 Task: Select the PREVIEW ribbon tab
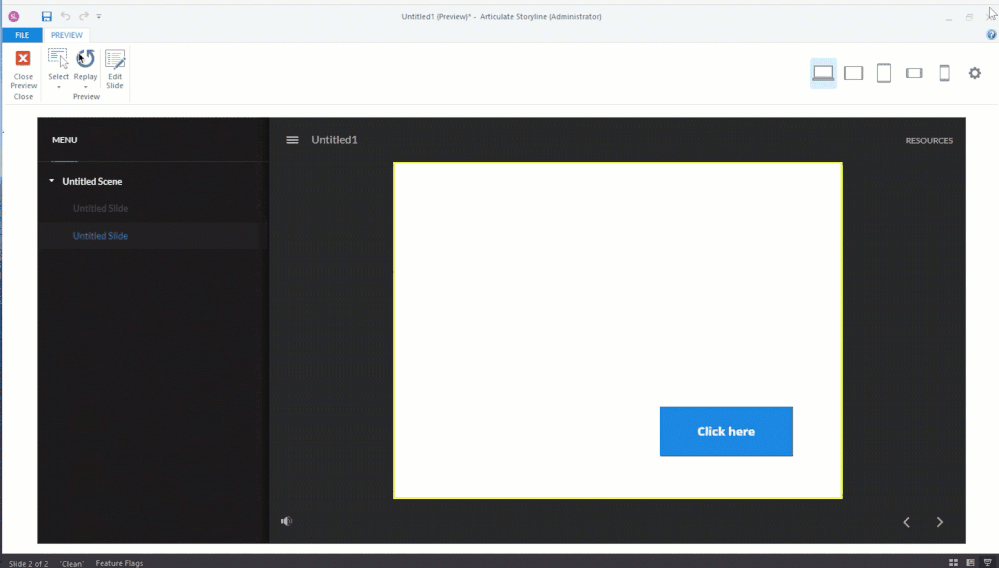tap(67, 35)
